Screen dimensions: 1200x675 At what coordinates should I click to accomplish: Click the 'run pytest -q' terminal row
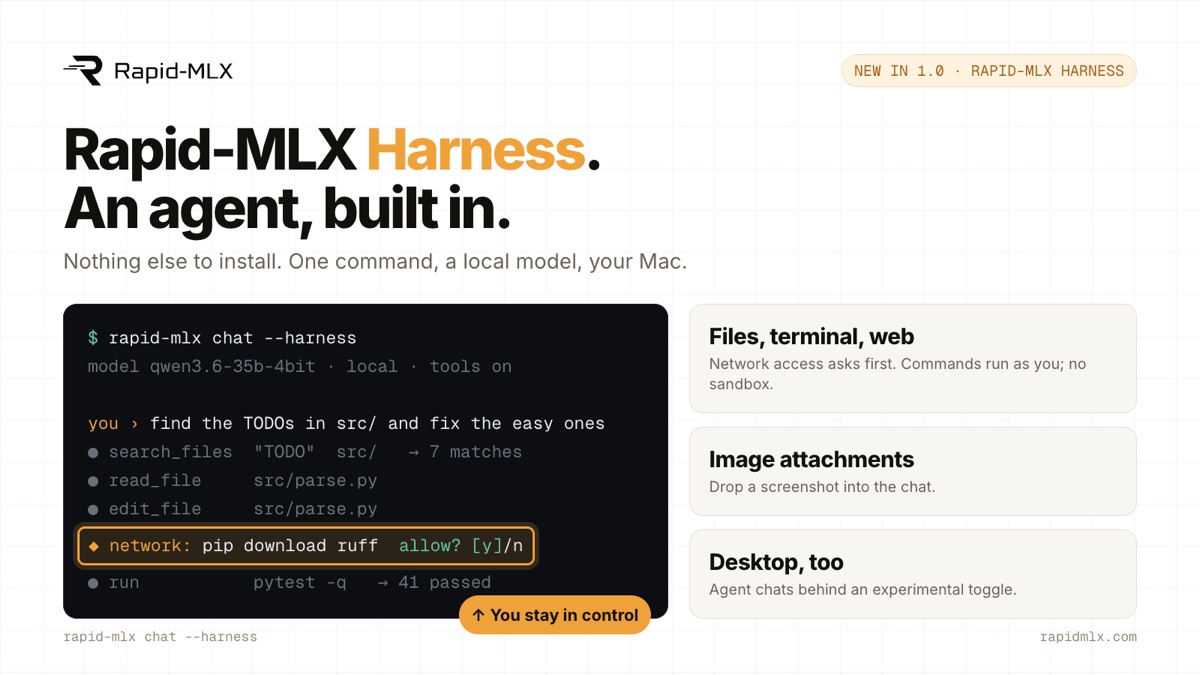pyautogui.click(x=290, y=582)
